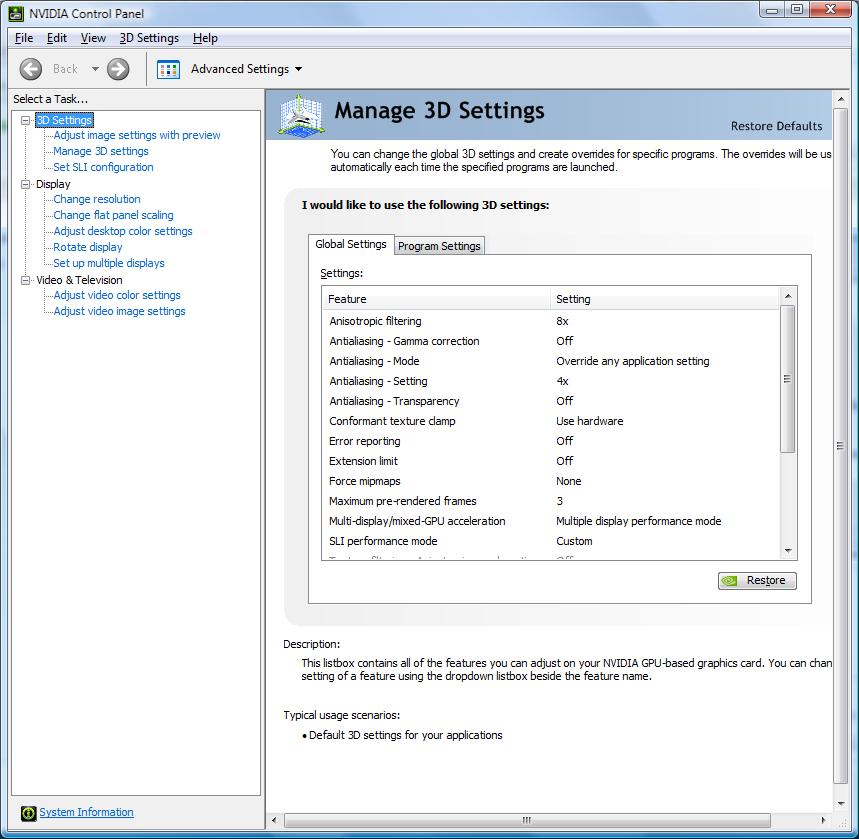Select the Antialiasing - Transparency row

pos(551,401)
